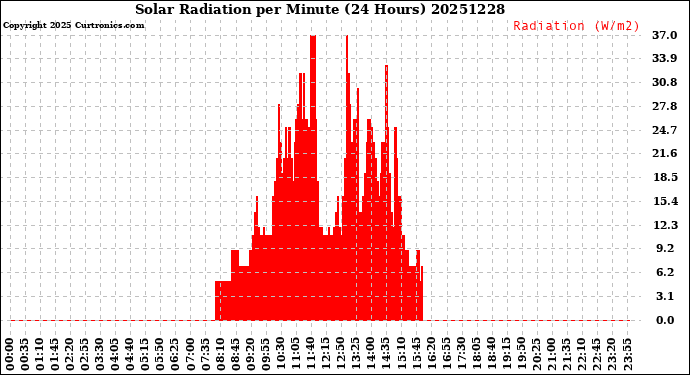Click the x-axis time label 16:20

coord(431,355)
